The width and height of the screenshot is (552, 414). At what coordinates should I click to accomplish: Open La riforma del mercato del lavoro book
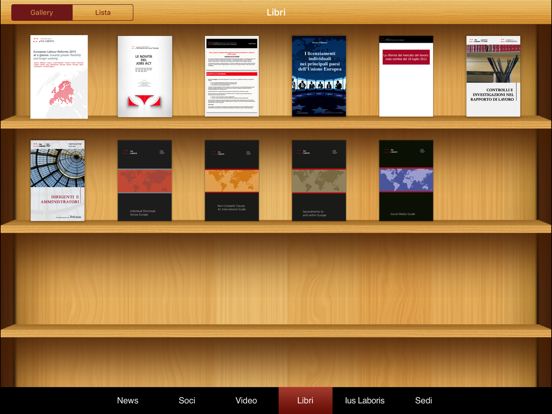[406, 76]
